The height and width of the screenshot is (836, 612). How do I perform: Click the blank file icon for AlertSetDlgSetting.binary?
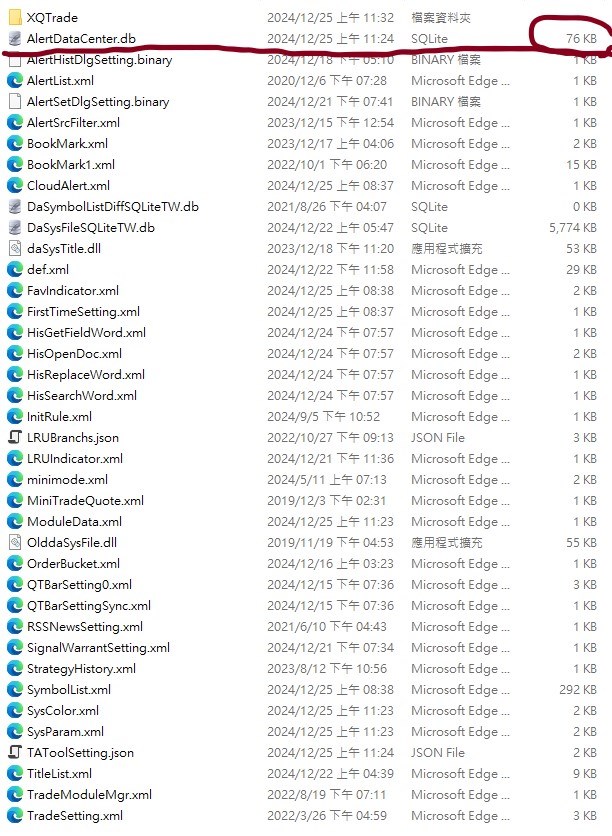tap(15, 101)
